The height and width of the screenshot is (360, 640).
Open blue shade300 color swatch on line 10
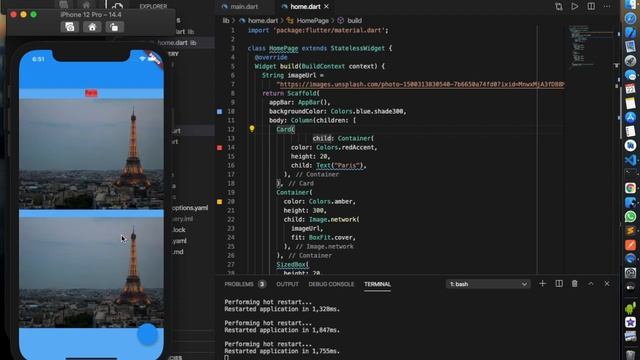220,111
